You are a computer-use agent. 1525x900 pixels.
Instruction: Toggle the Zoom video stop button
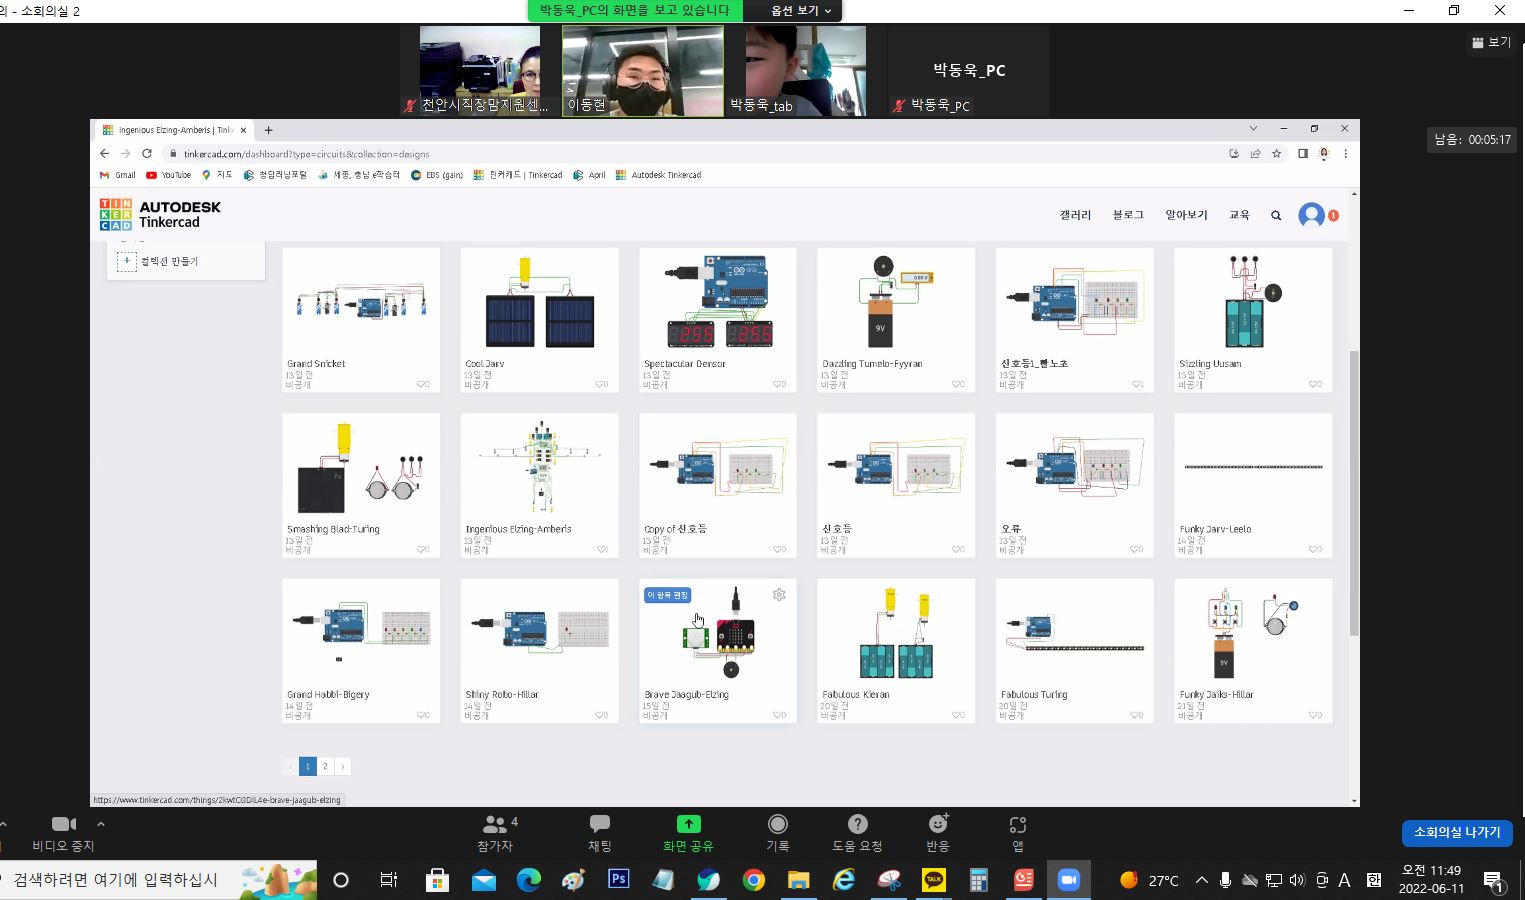click(63, 825)
